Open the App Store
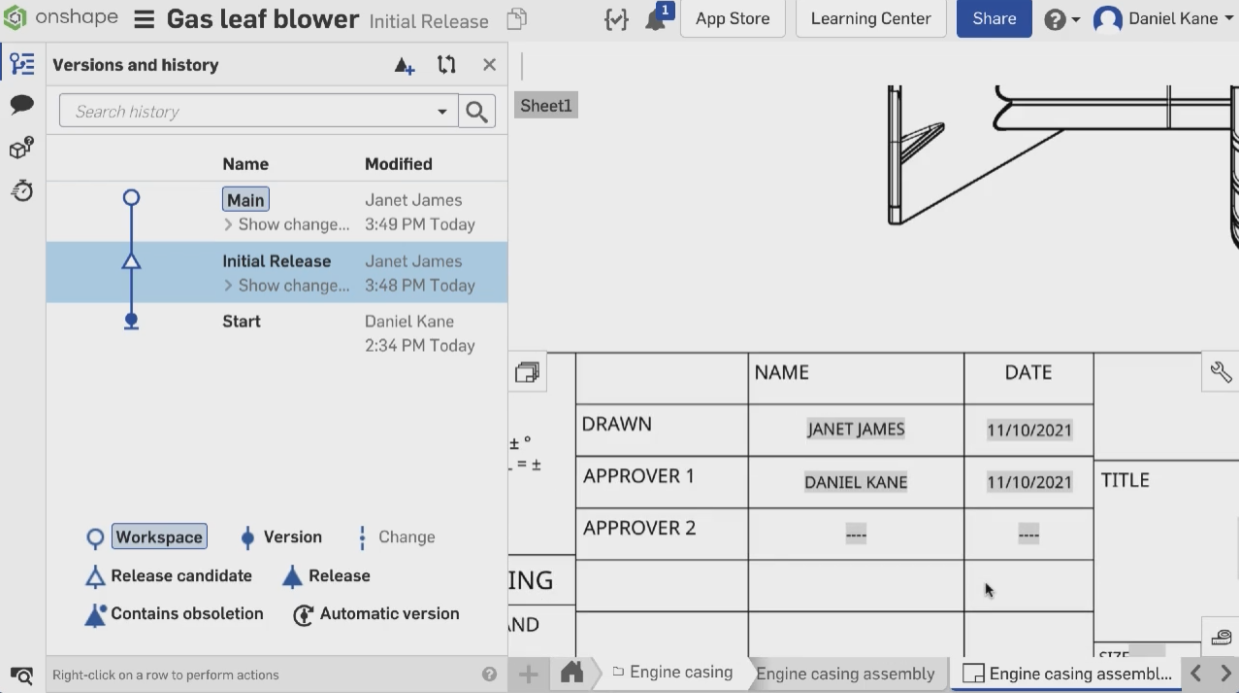The height and width of the screenshot is (695, 1239). [x=733, y=19]
